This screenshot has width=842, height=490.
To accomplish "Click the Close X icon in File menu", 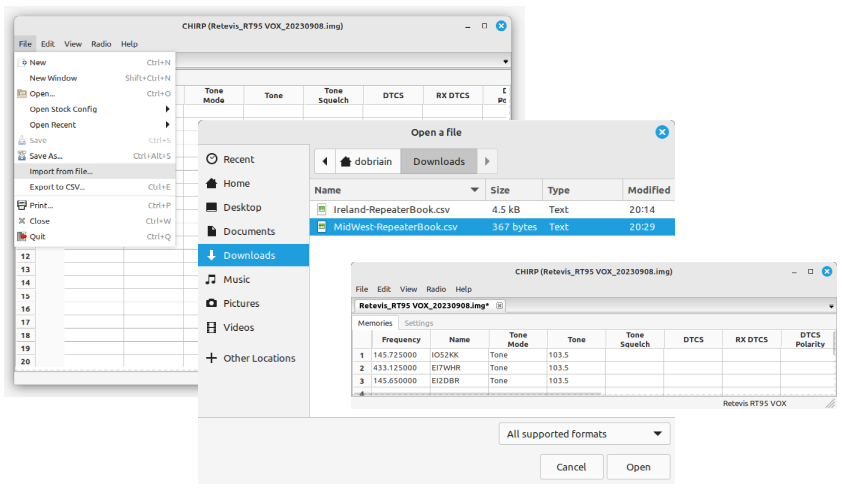I will (22, 221).
